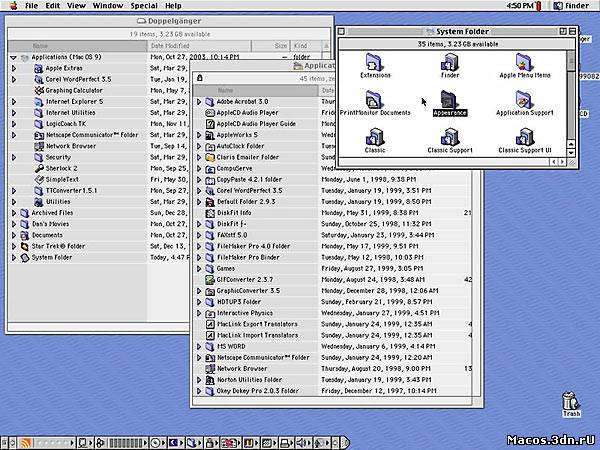Viewport: 600px width, 450px height.
Task: Expand Apple Extras in Doppelgänger window
Action: point(14,68)
